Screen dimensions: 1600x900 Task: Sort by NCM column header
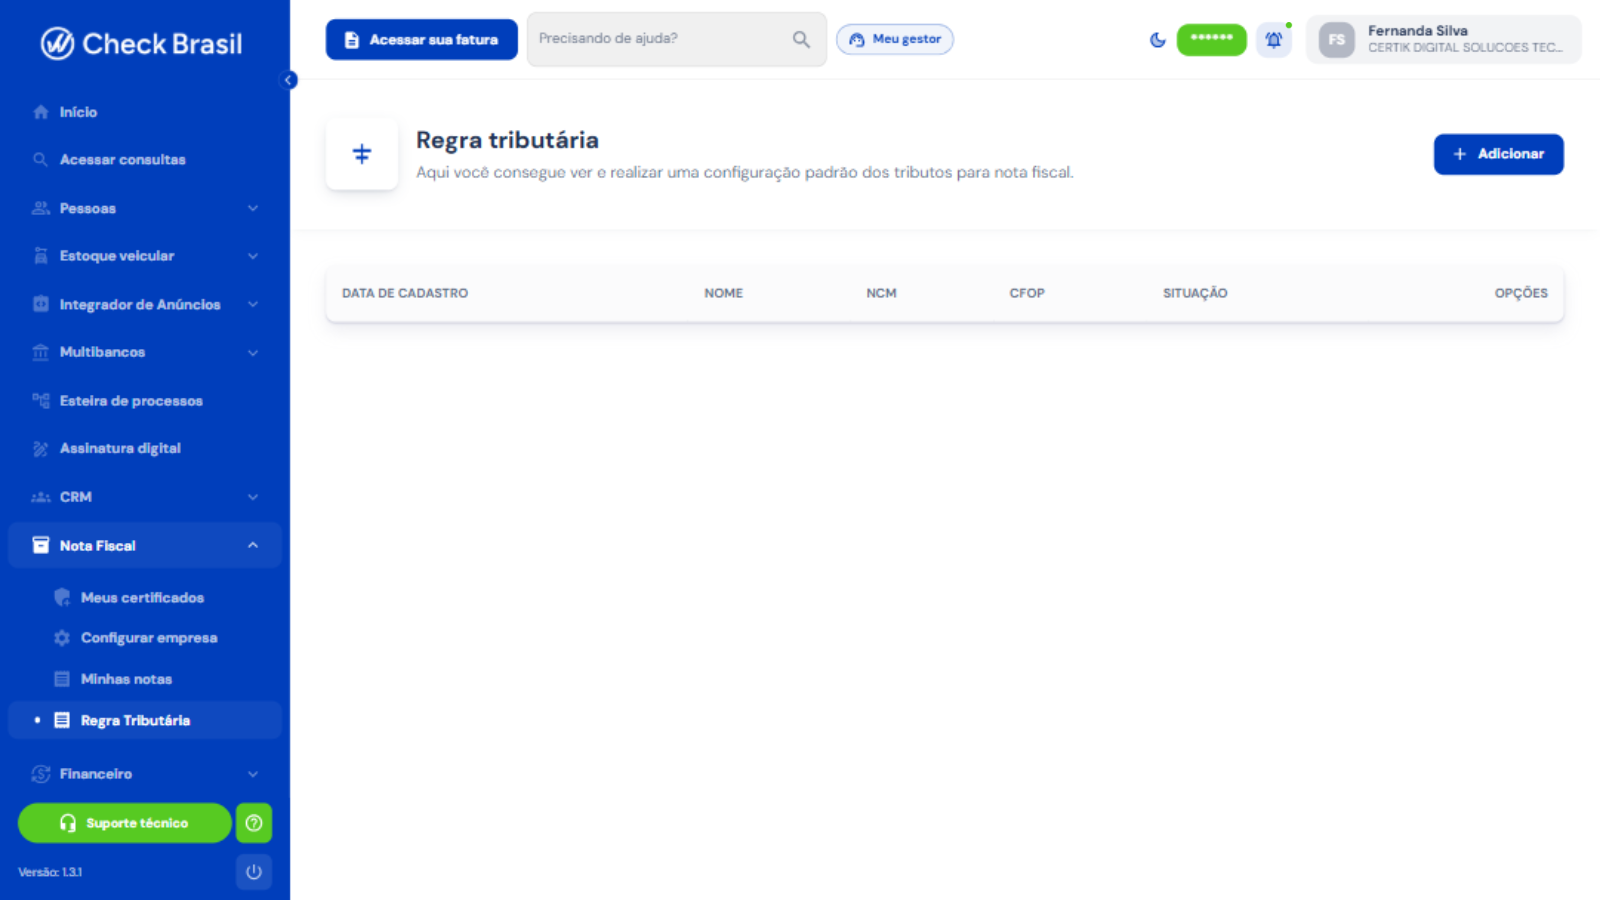tap(882, 293)
